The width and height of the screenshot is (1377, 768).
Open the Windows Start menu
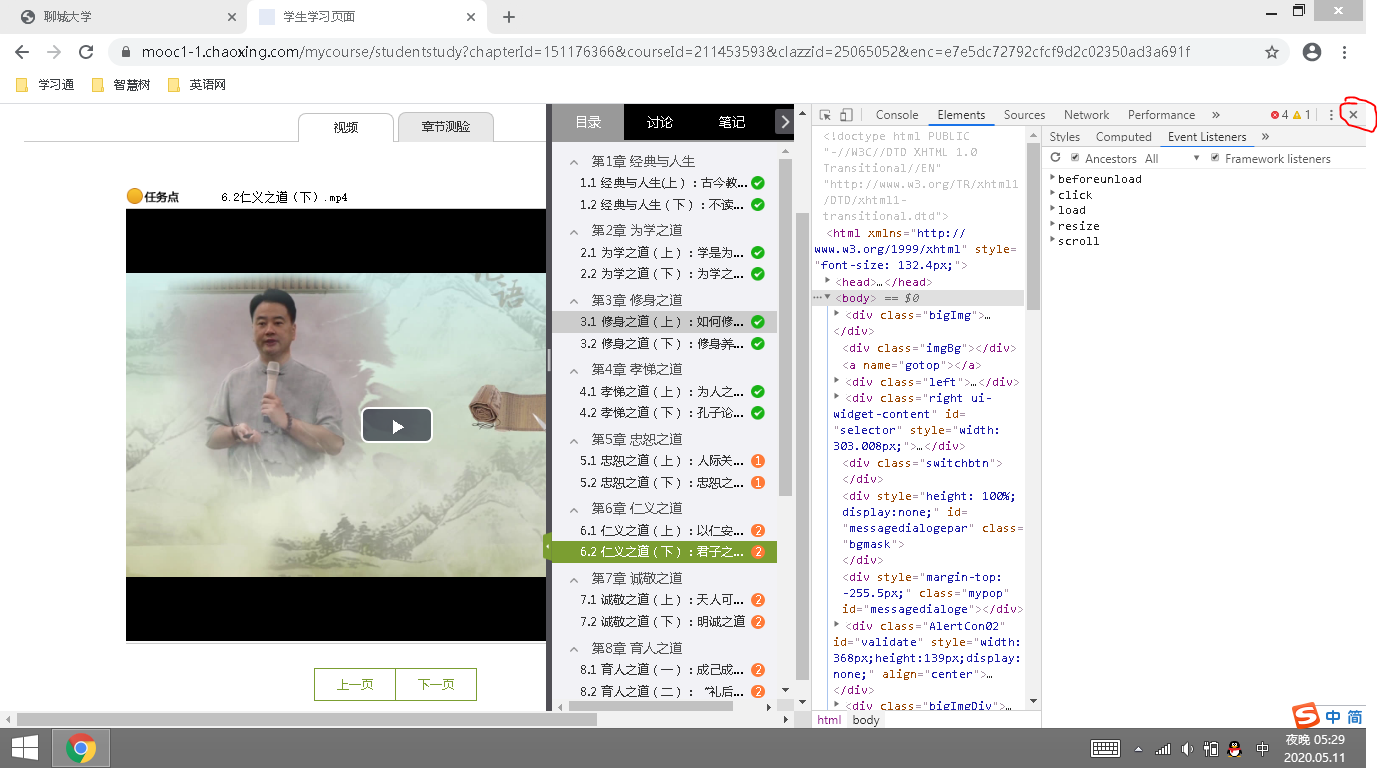tap(25, 748)
